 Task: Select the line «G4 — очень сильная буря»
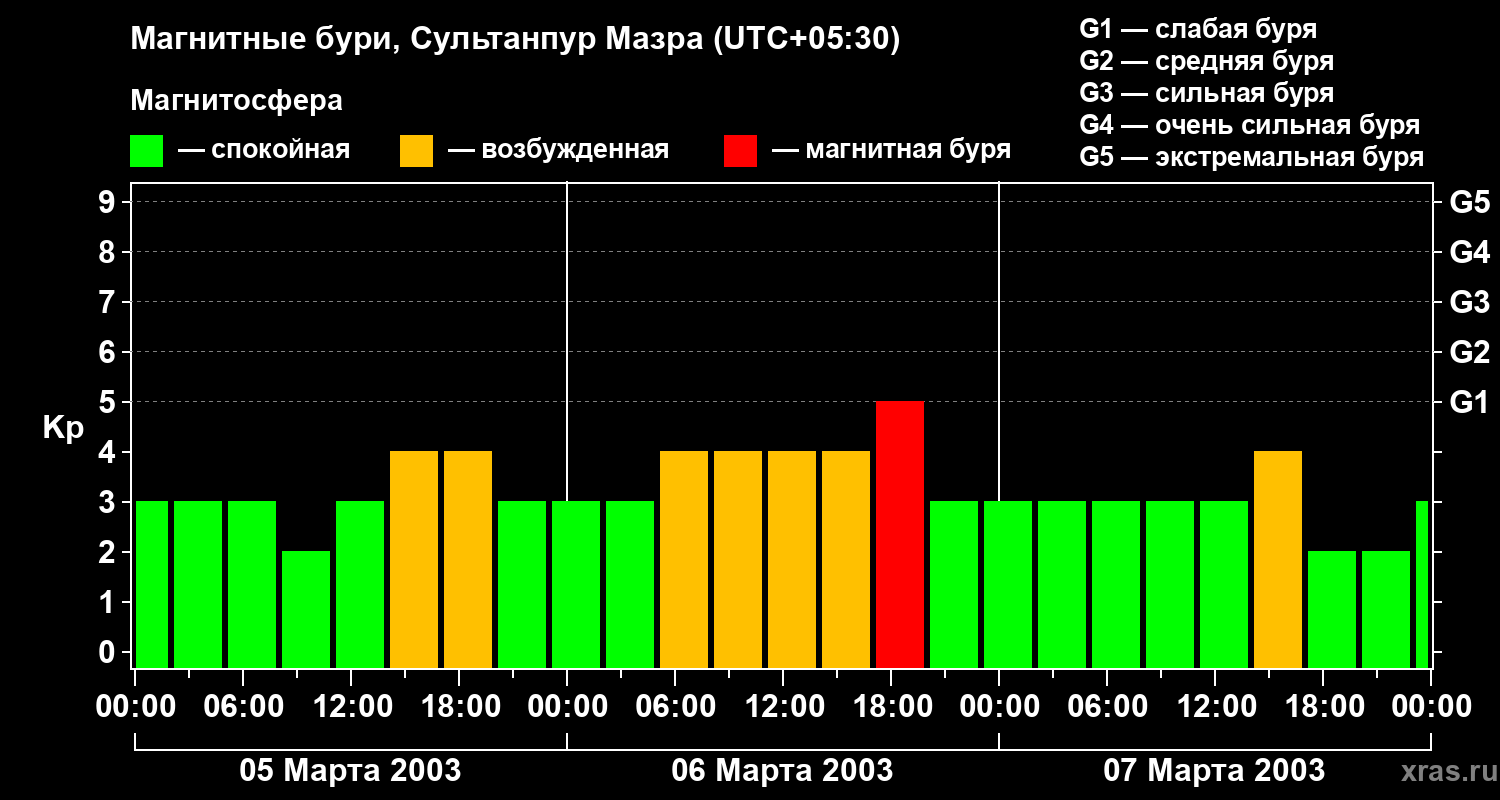pyautogui.click(x=1250, y=125)
